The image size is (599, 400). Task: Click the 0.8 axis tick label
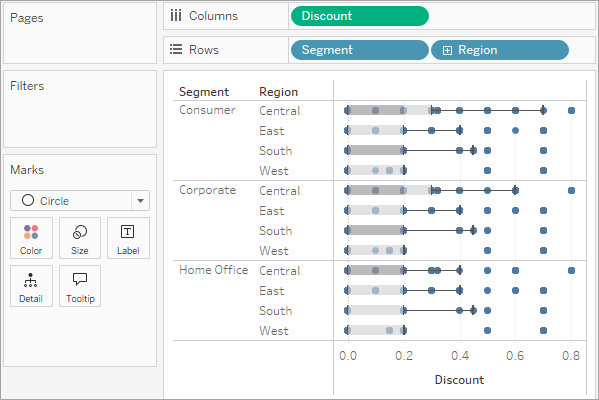(x=571, y=356)
